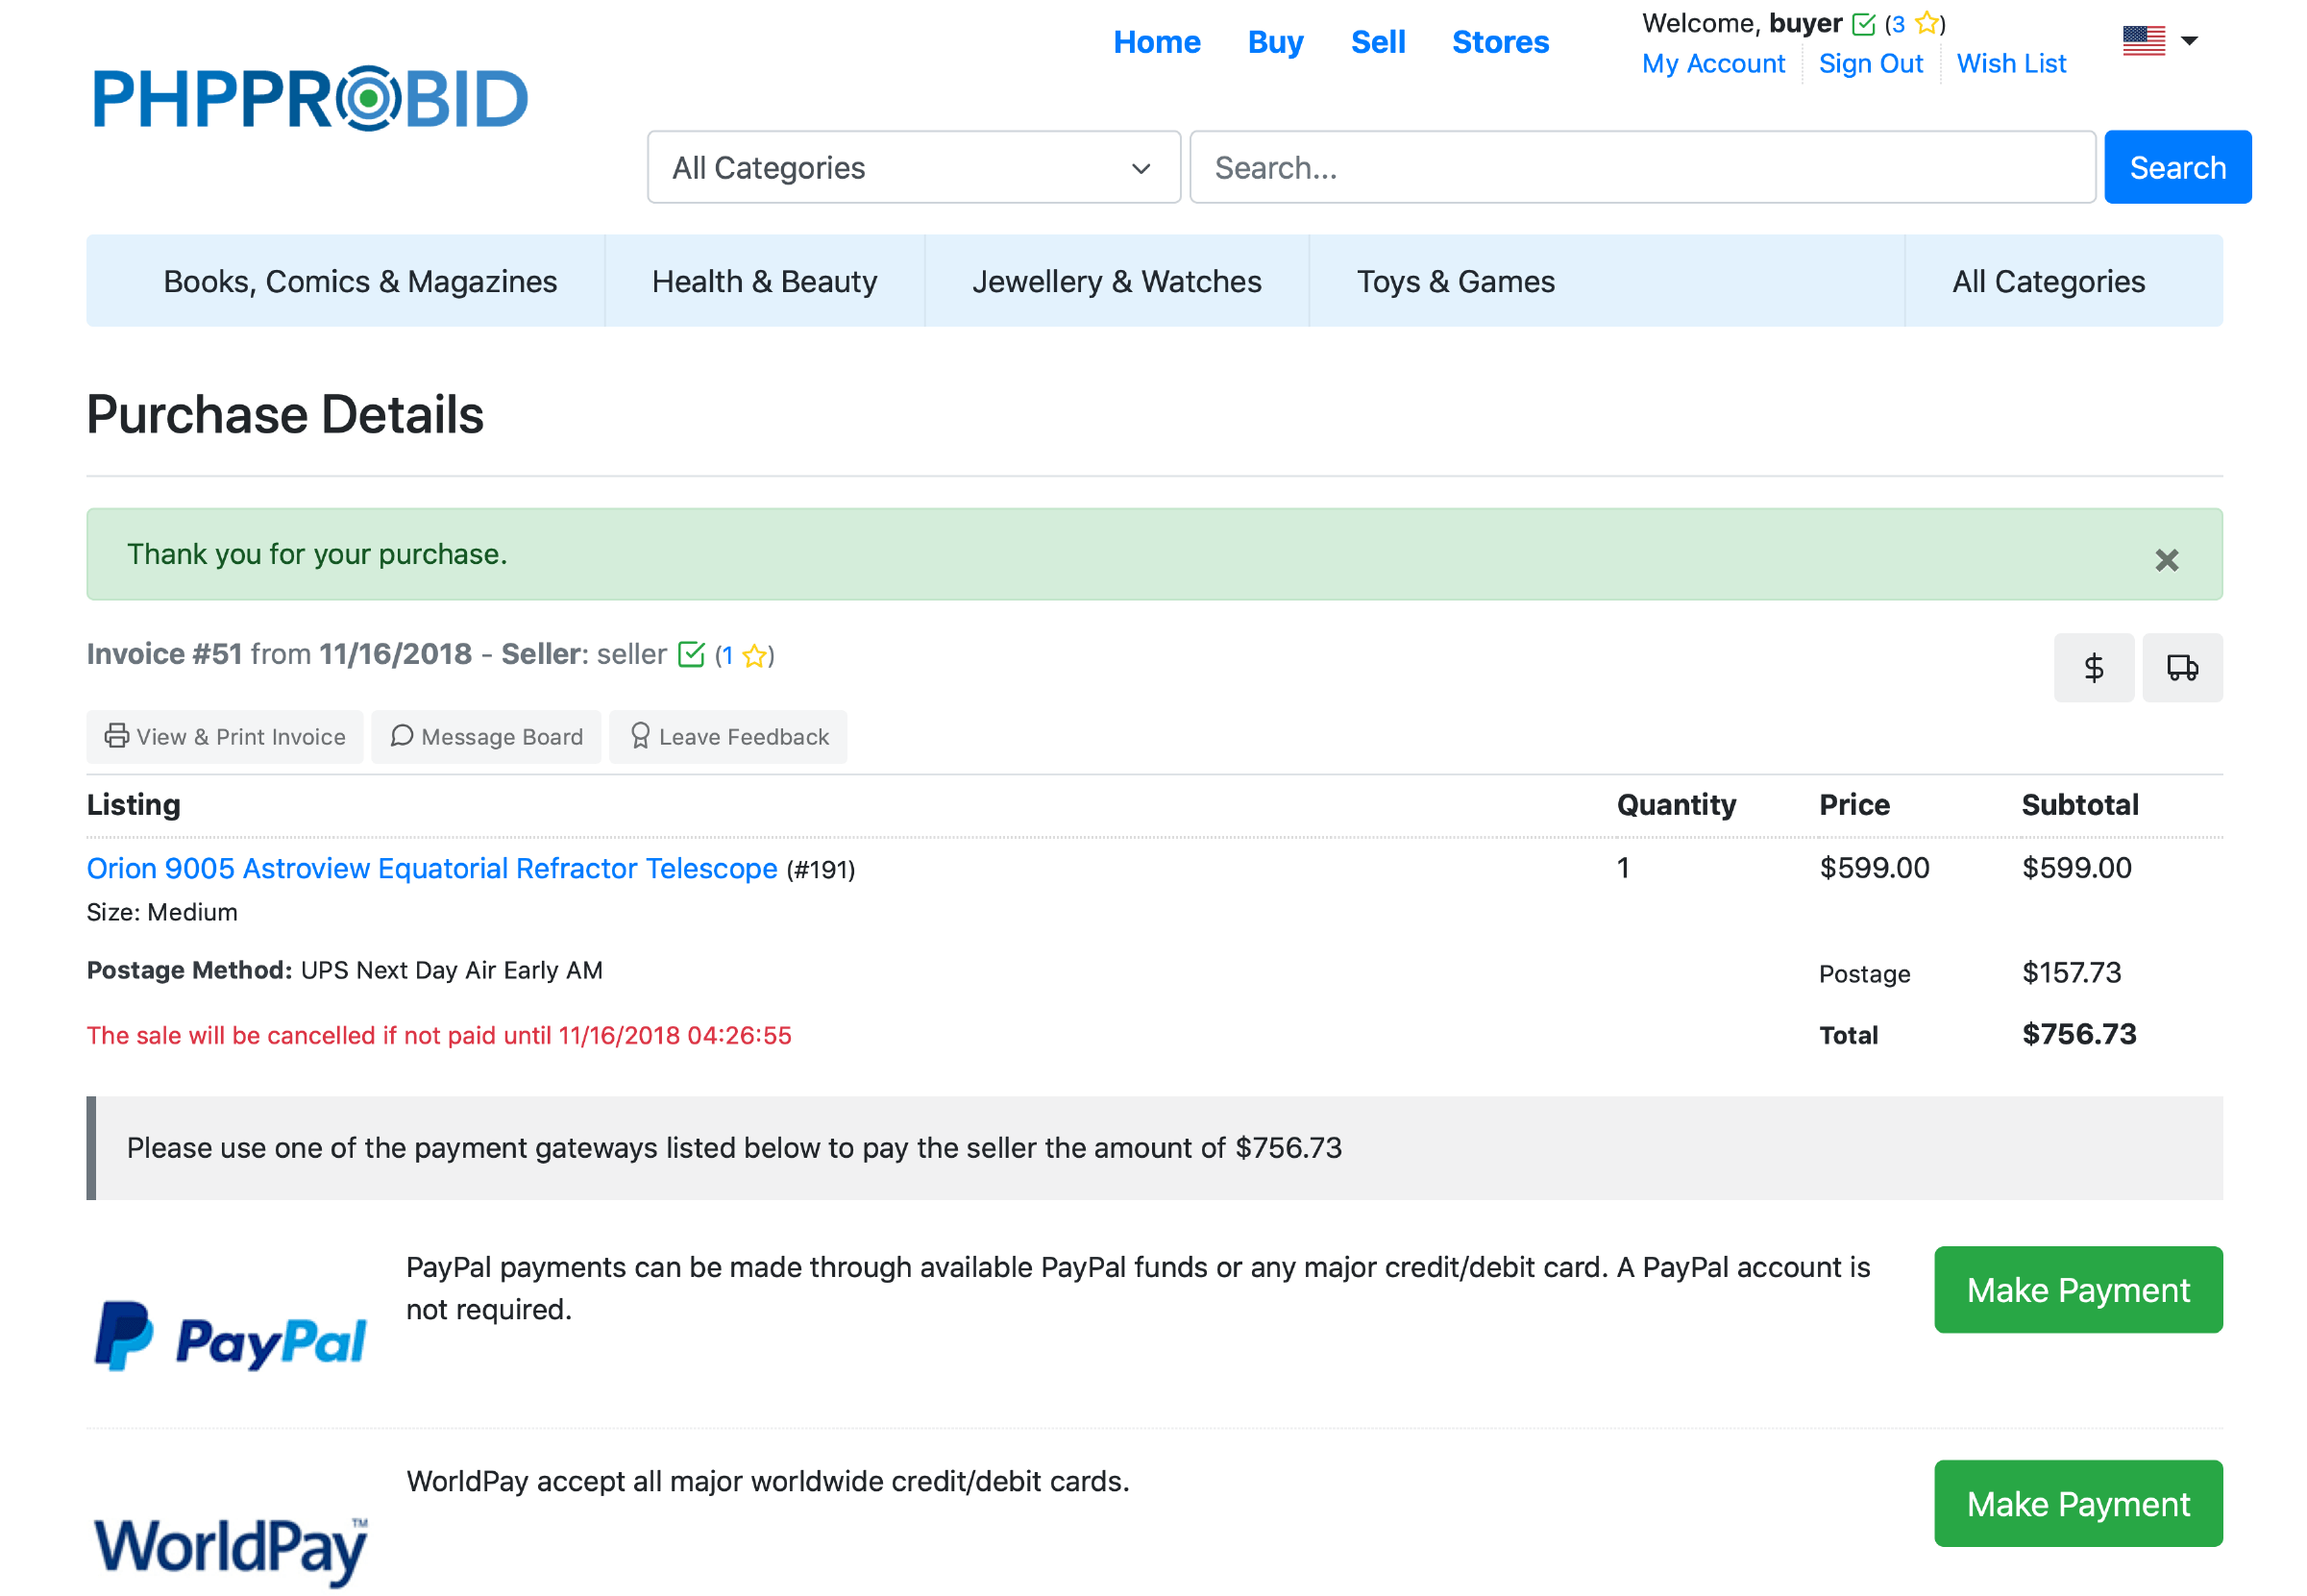The width and height of the screenshot is (2307, 1596).
Task: Expand the language selector arrow
Action: click(x=2189, y=41)
